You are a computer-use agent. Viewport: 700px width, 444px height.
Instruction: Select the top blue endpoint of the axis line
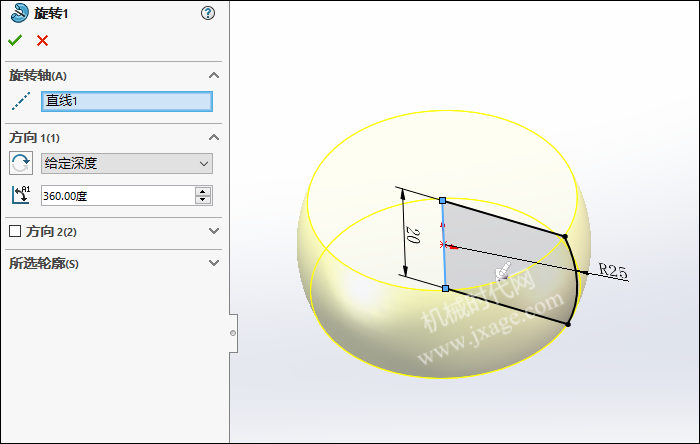point(442,201)
